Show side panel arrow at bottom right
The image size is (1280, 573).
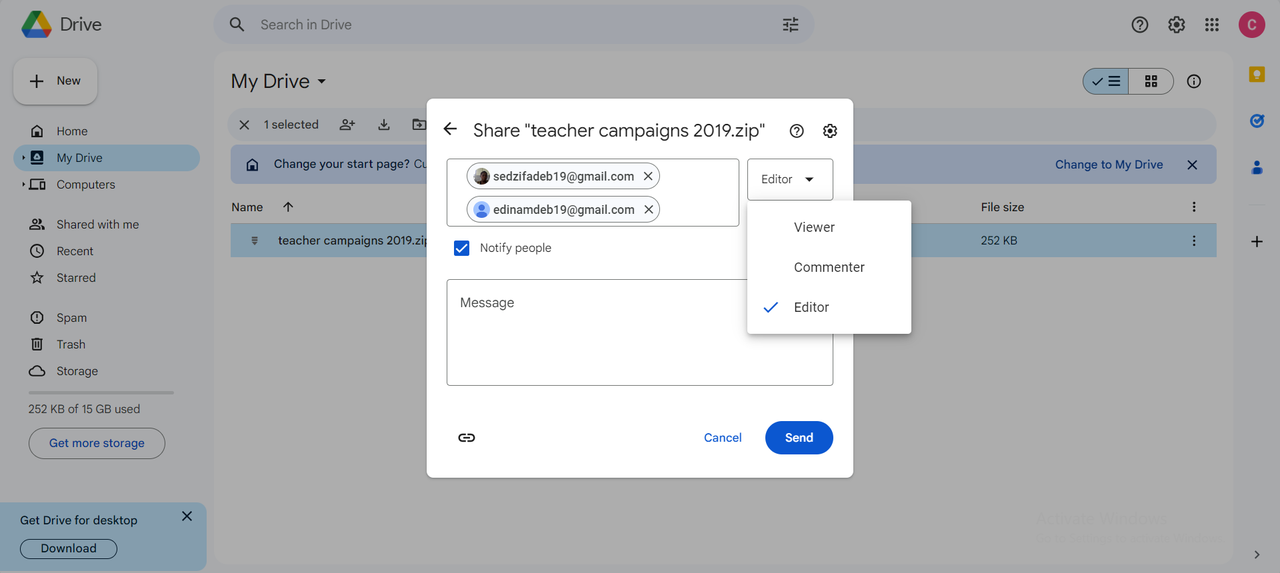click(x=1257, y=555)
